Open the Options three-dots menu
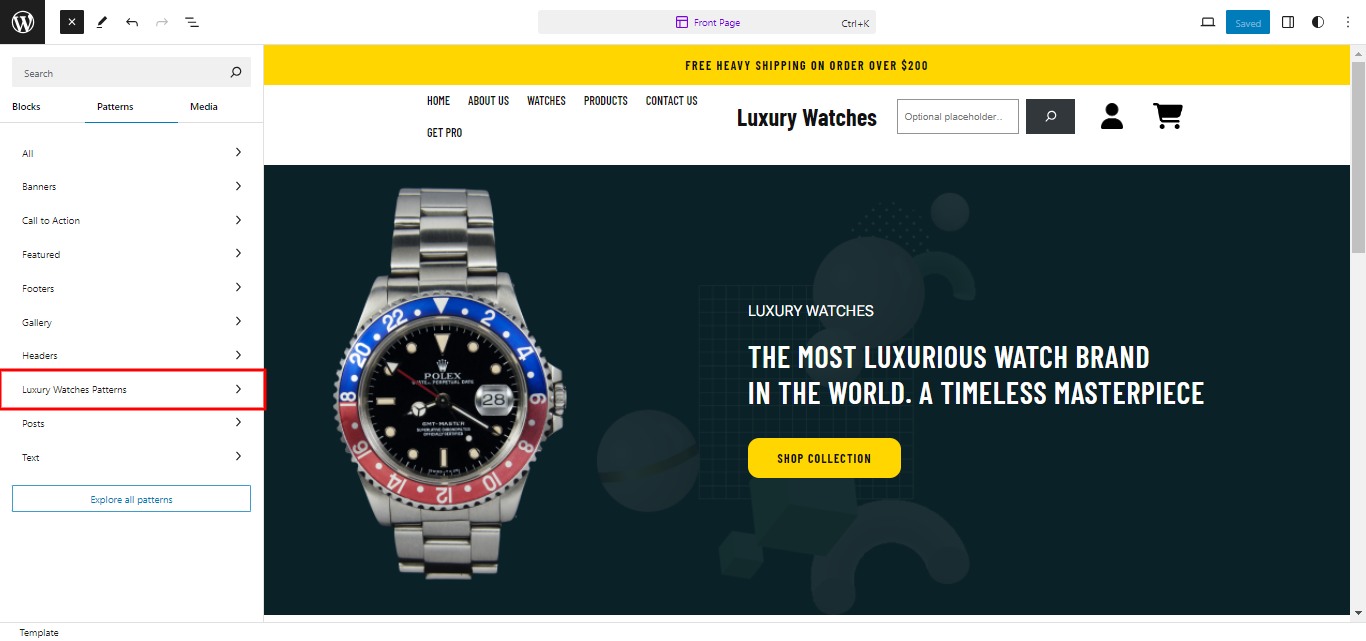The image size is (1366, 641). pos(1346,22)
